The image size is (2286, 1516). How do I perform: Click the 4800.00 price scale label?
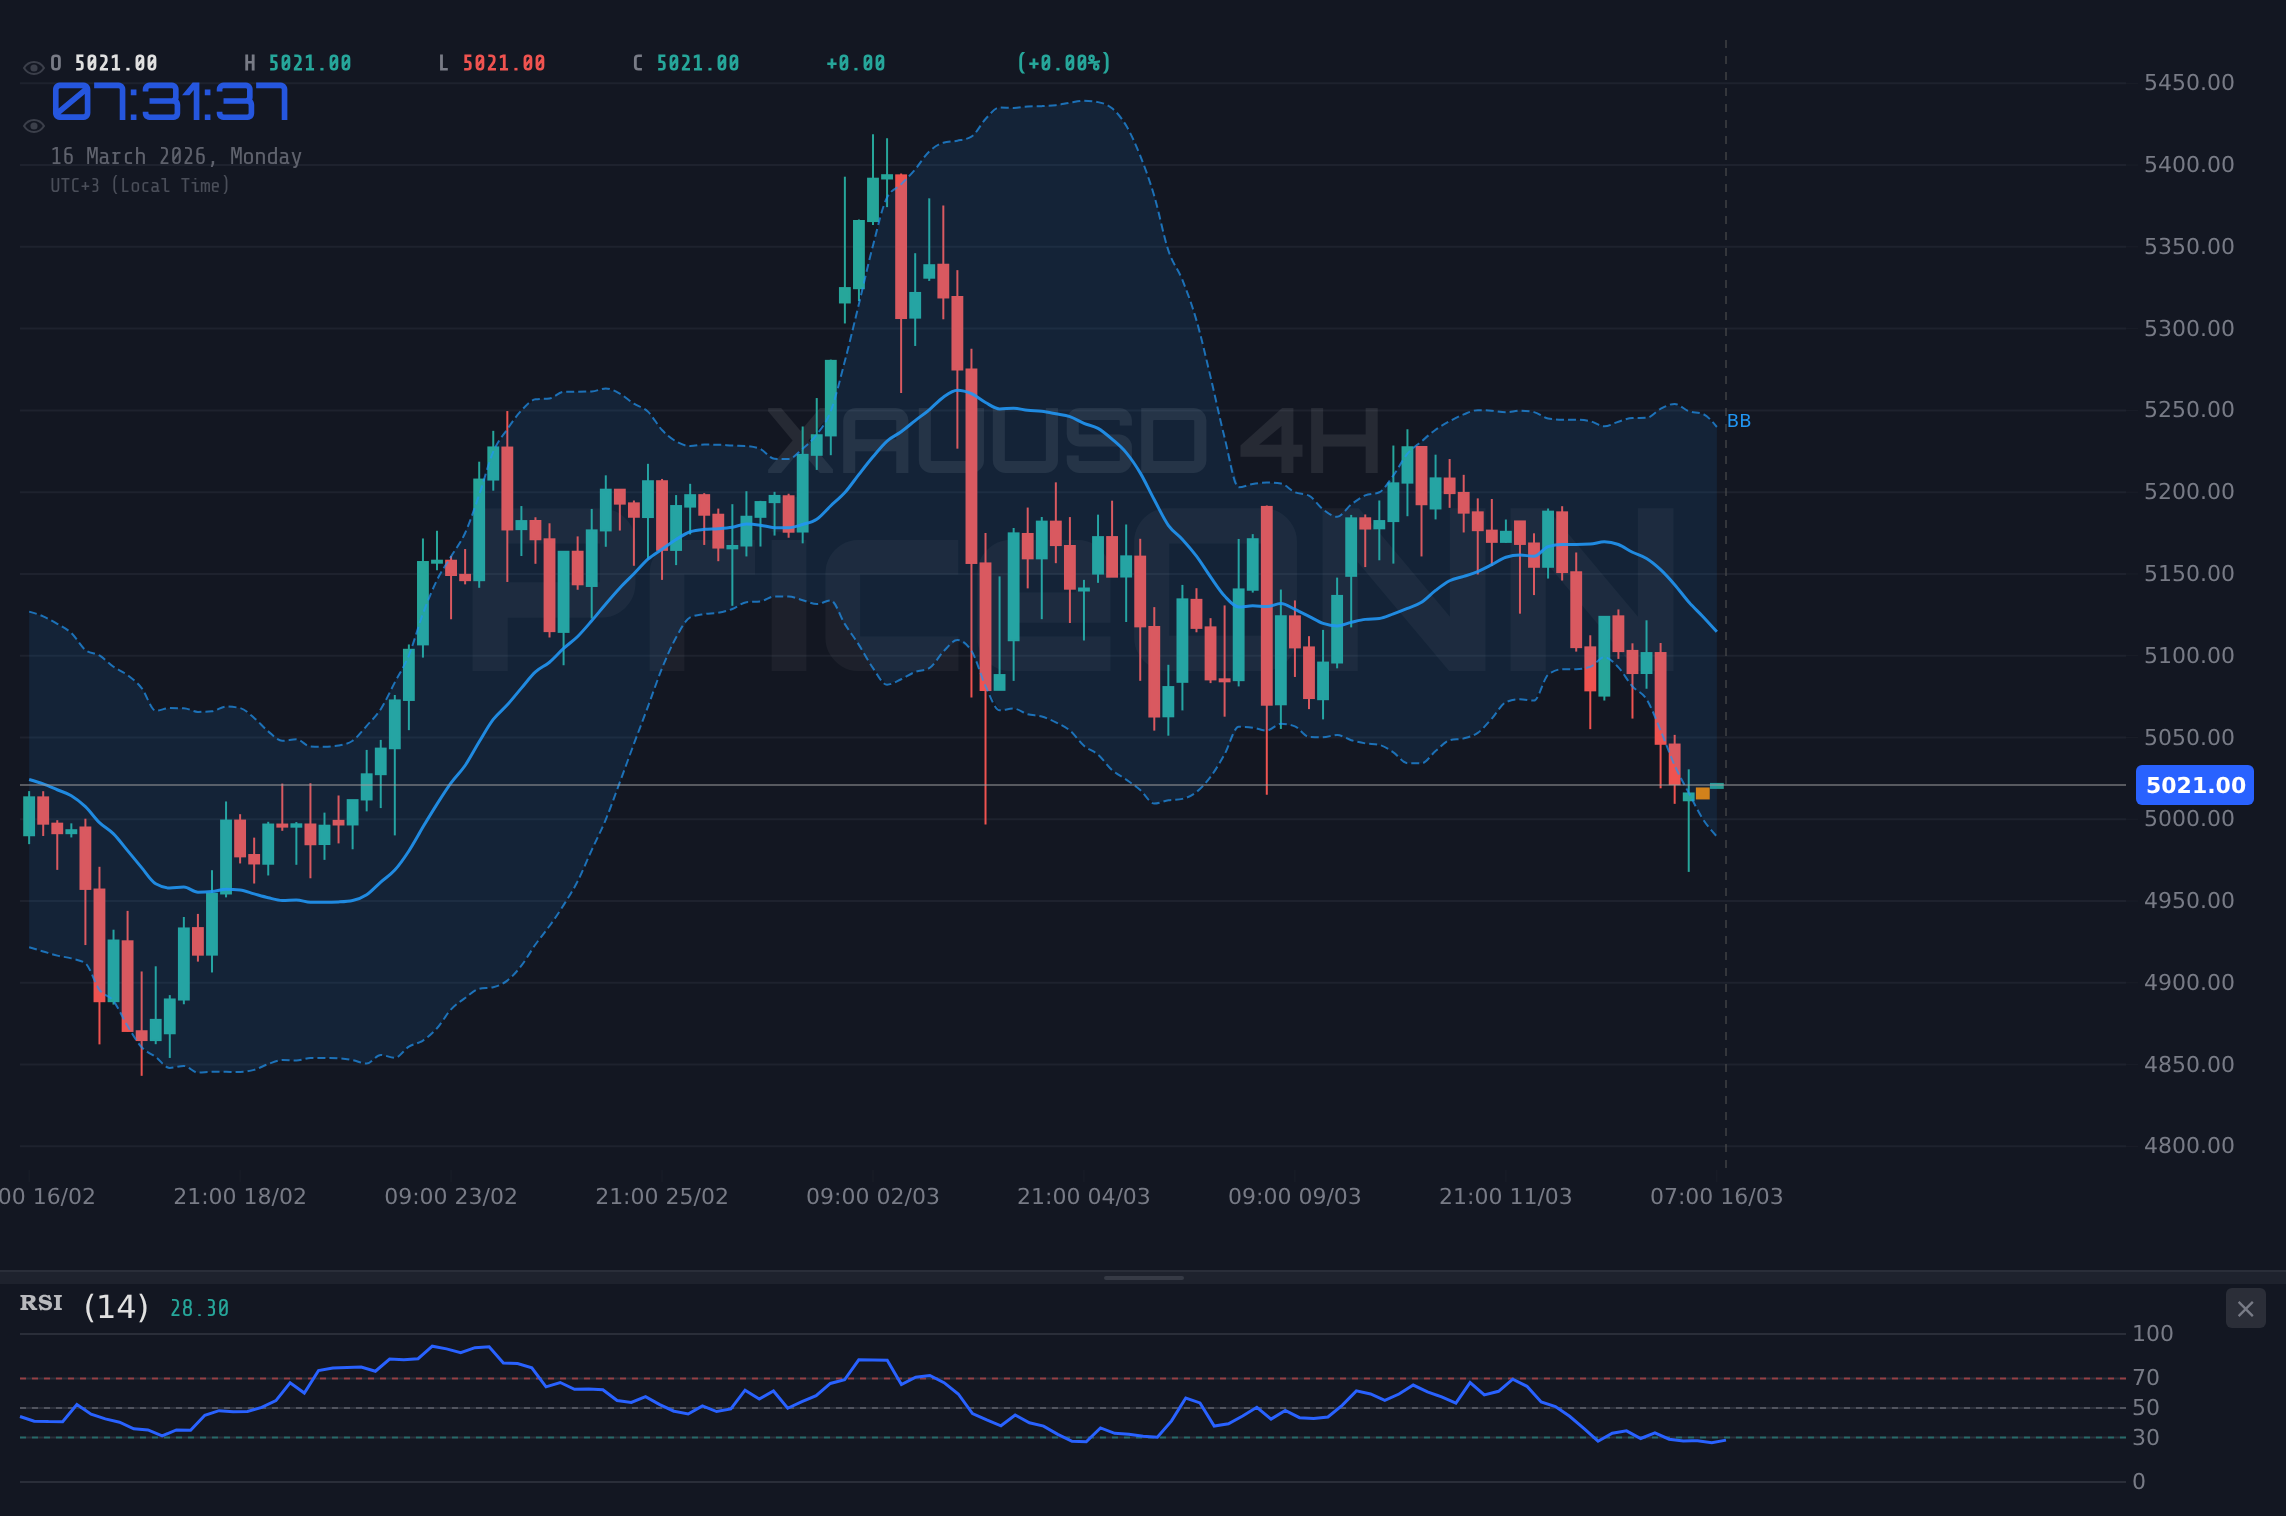pyautogui.click(x=2188, y=1145)
